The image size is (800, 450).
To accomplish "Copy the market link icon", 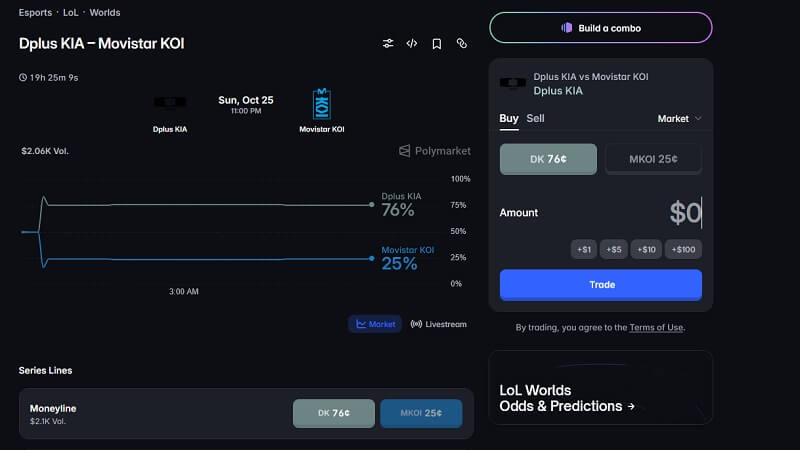I will [x=462, y=43].
